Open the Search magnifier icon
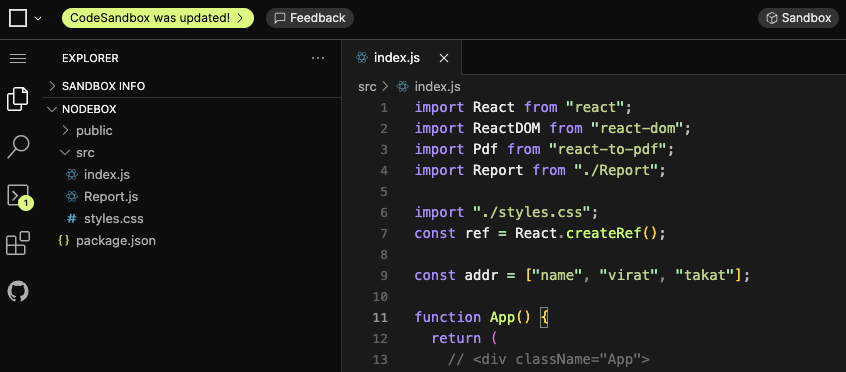Image resolution: width=846 pixels, height=372 pixels. (x=18, y=146)
